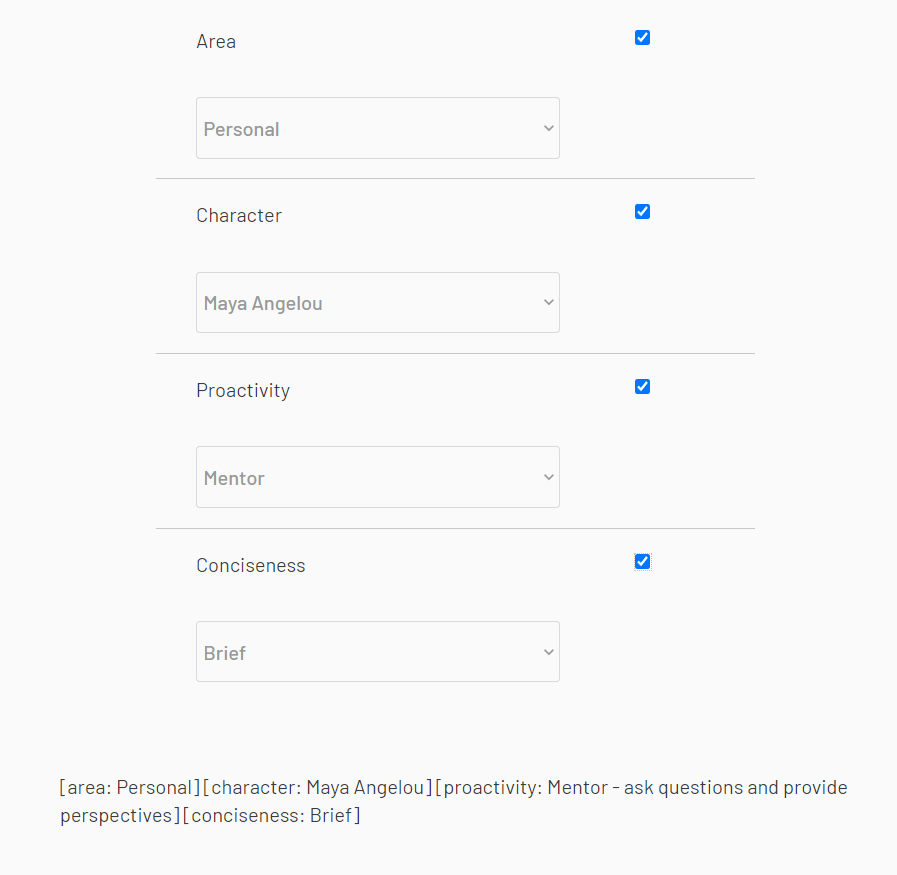Click the chevron arrow on the Mentor dropdown
Viewport: 897px width, 875px height.
(549, 478)
